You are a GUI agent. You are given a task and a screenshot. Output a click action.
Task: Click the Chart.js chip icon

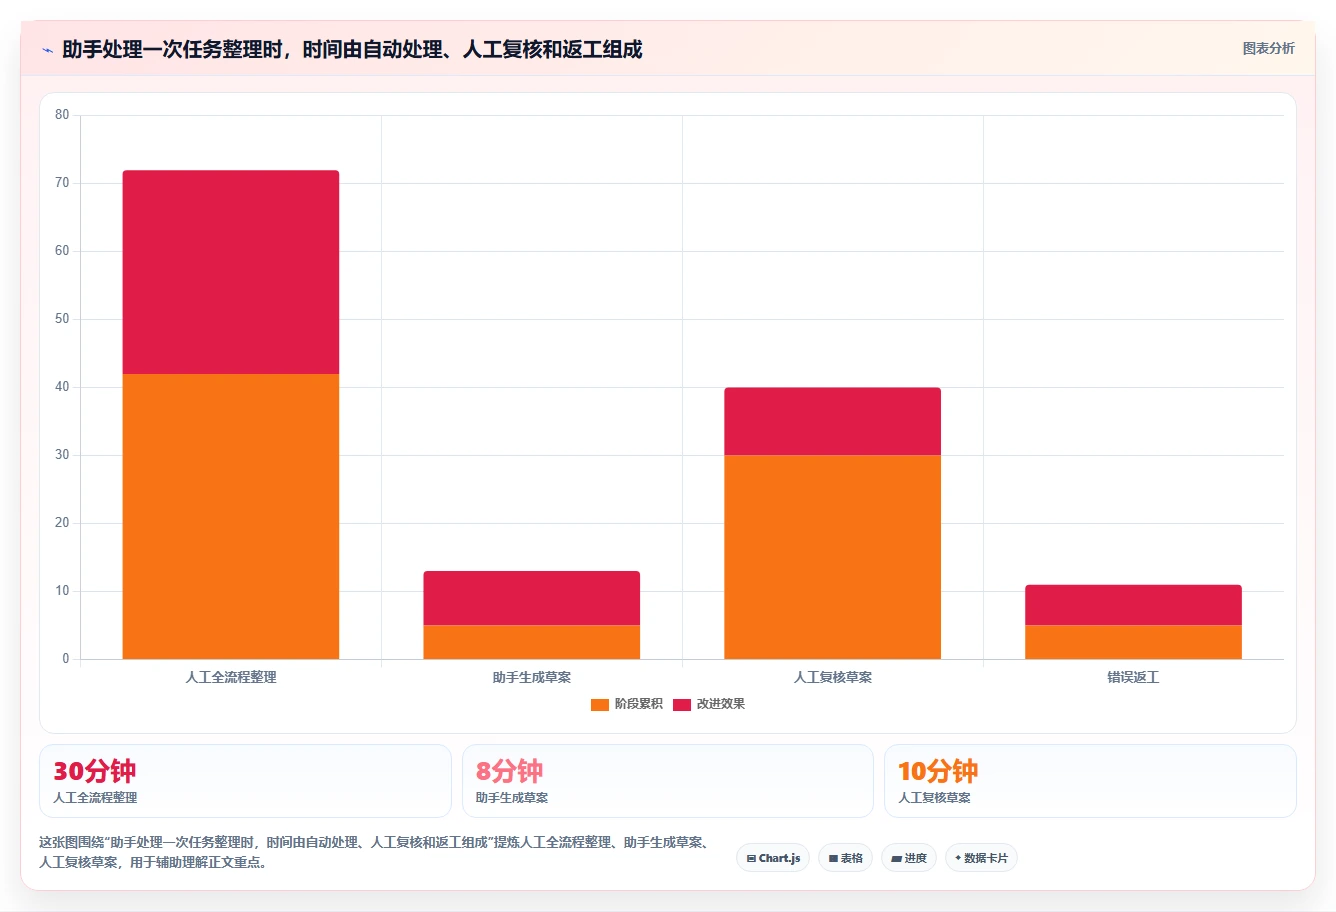(x=751, y=858)
